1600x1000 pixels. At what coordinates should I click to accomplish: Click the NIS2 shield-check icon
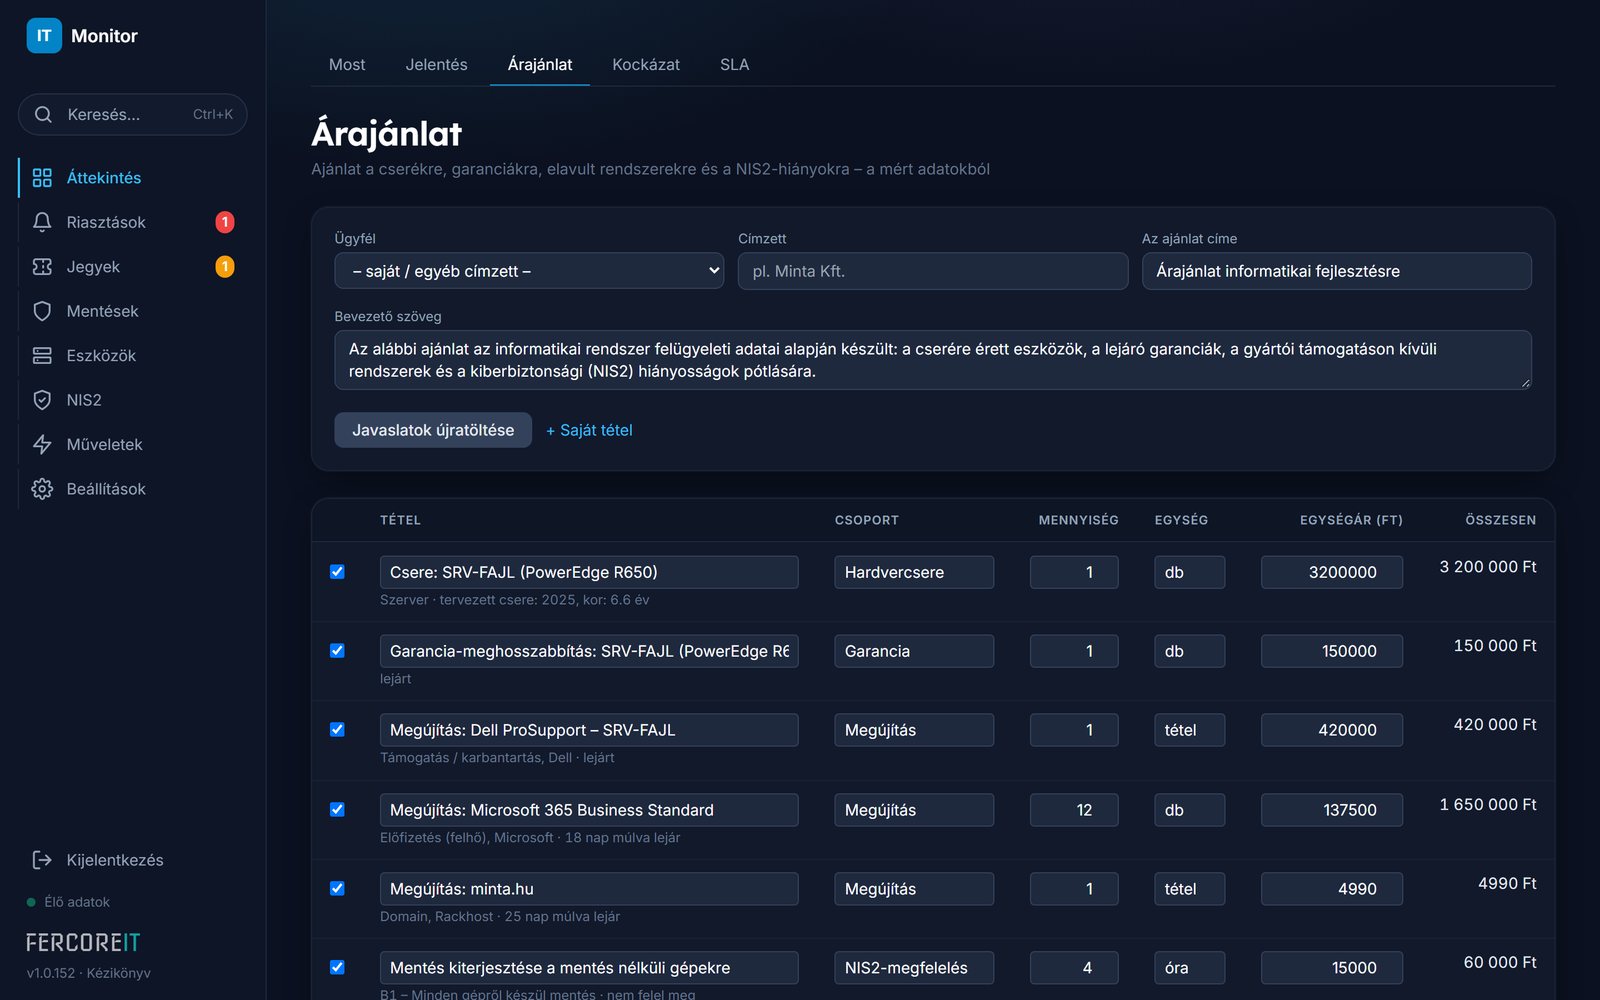pos(42,400)
